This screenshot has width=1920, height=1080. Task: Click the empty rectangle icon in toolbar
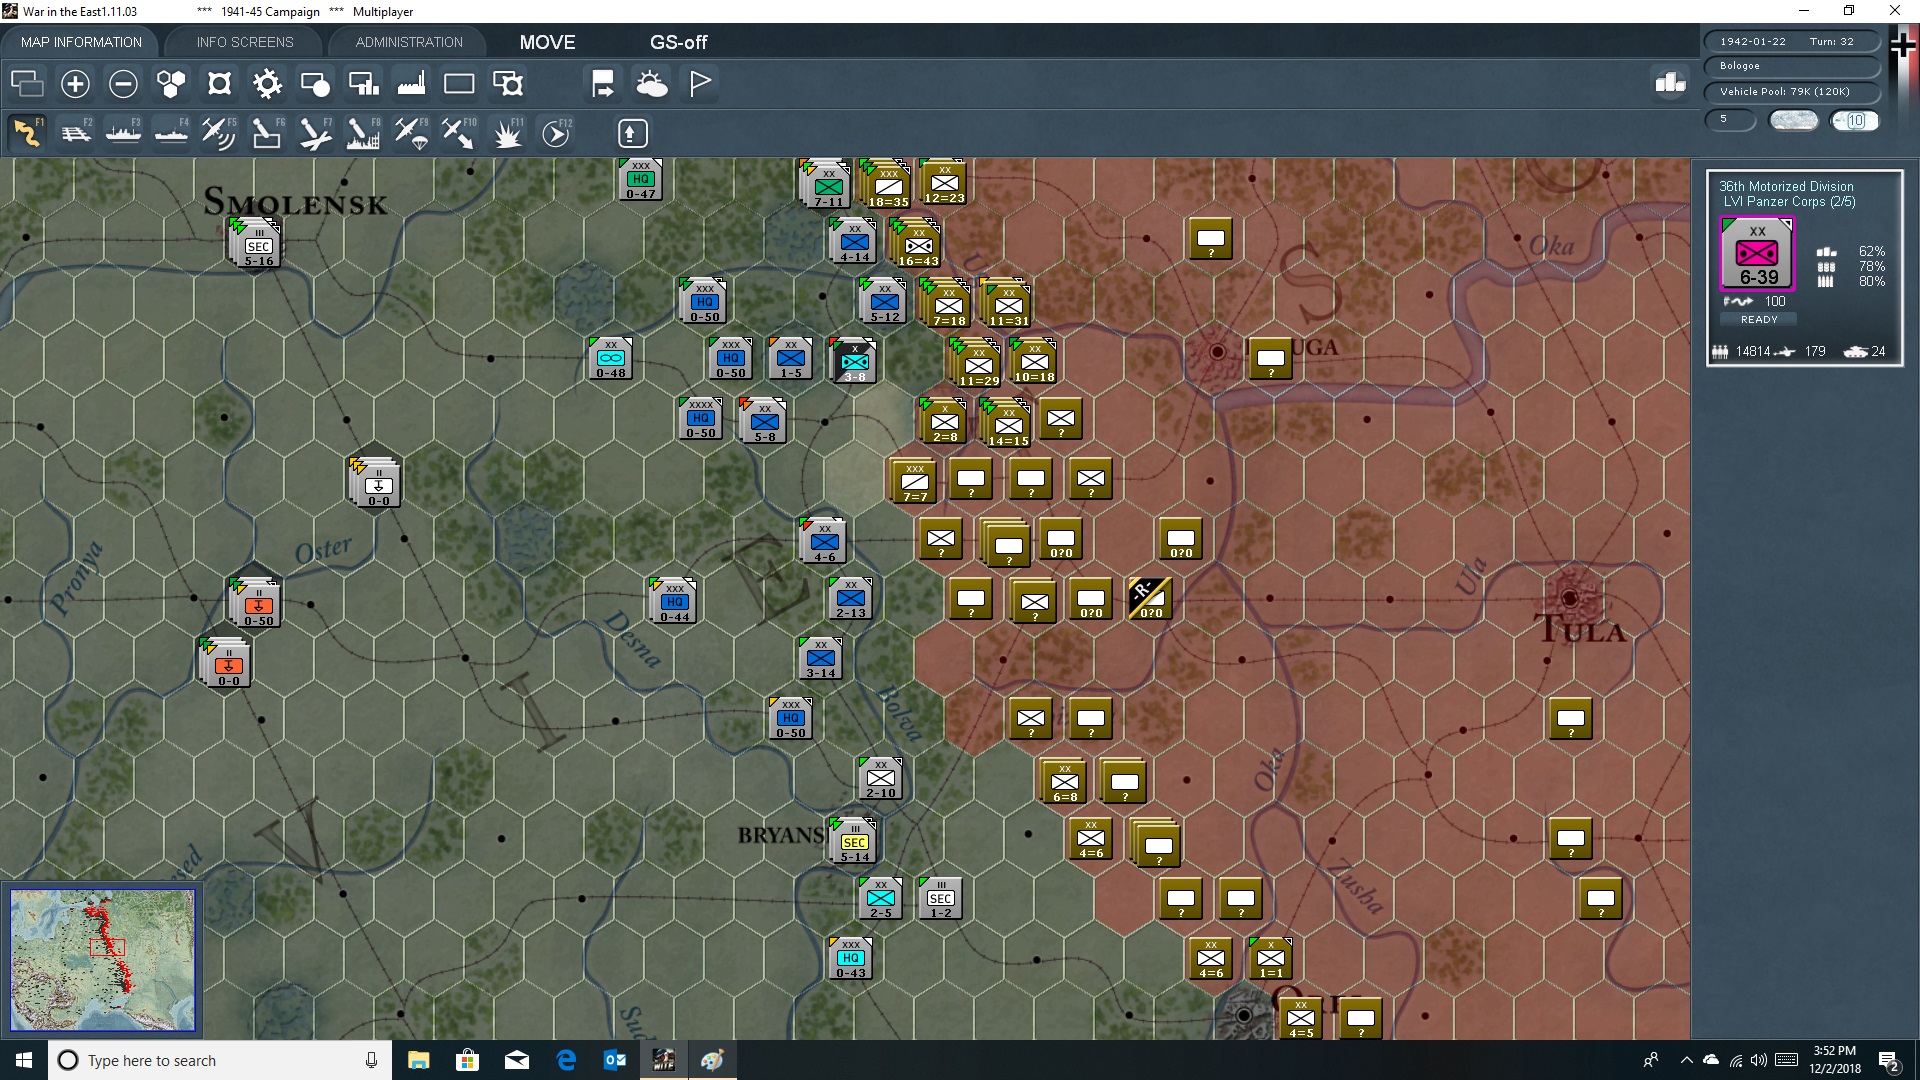pyautogui.click(x=459, y=83)
